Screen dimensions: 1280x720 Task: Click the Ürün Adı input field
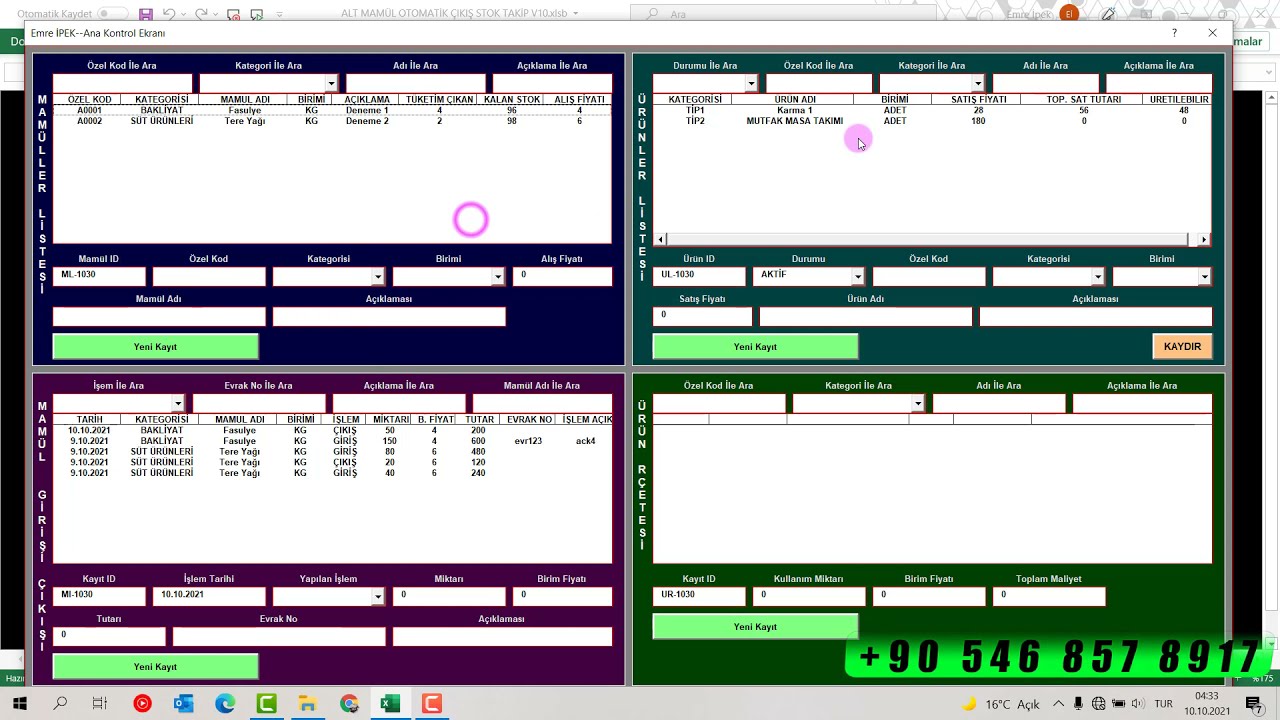coord(865,317)
